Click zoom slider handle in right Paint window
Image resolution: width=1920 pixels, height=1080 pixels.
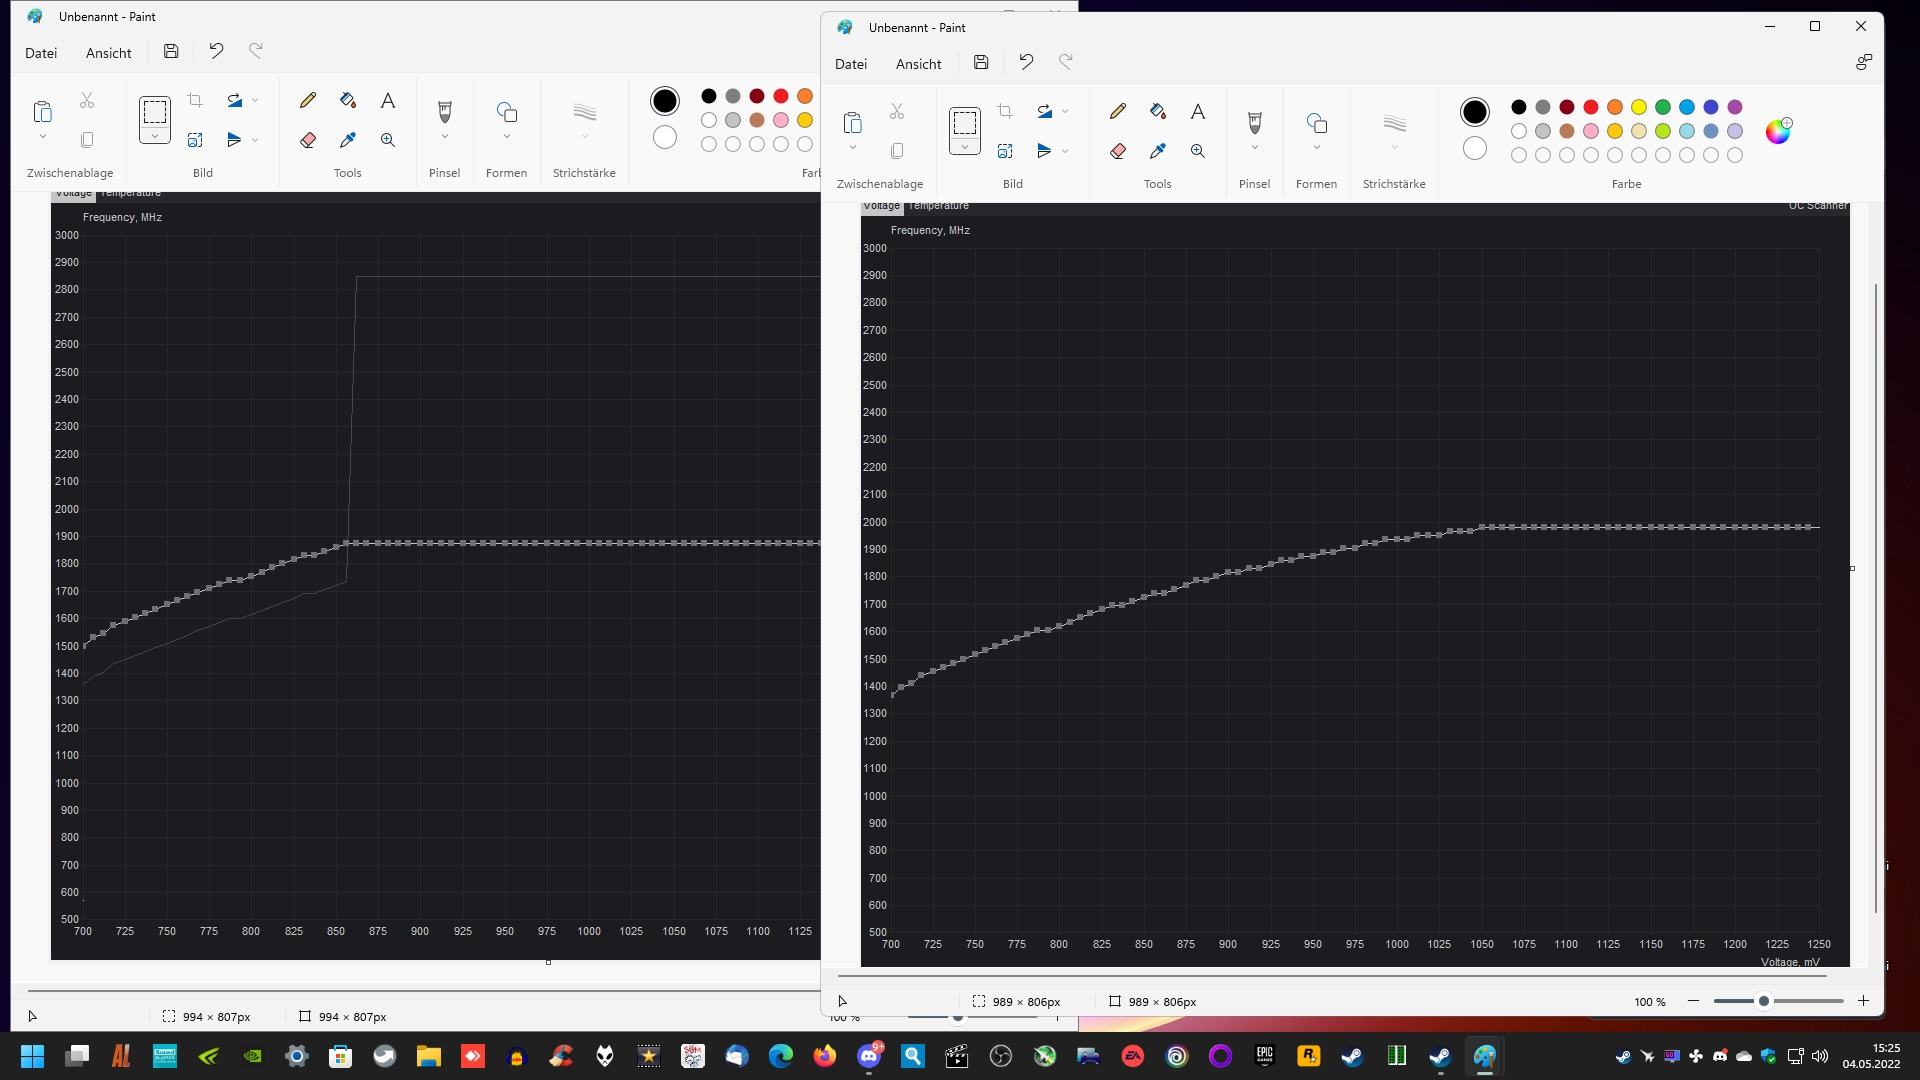click(1764, 1001)
